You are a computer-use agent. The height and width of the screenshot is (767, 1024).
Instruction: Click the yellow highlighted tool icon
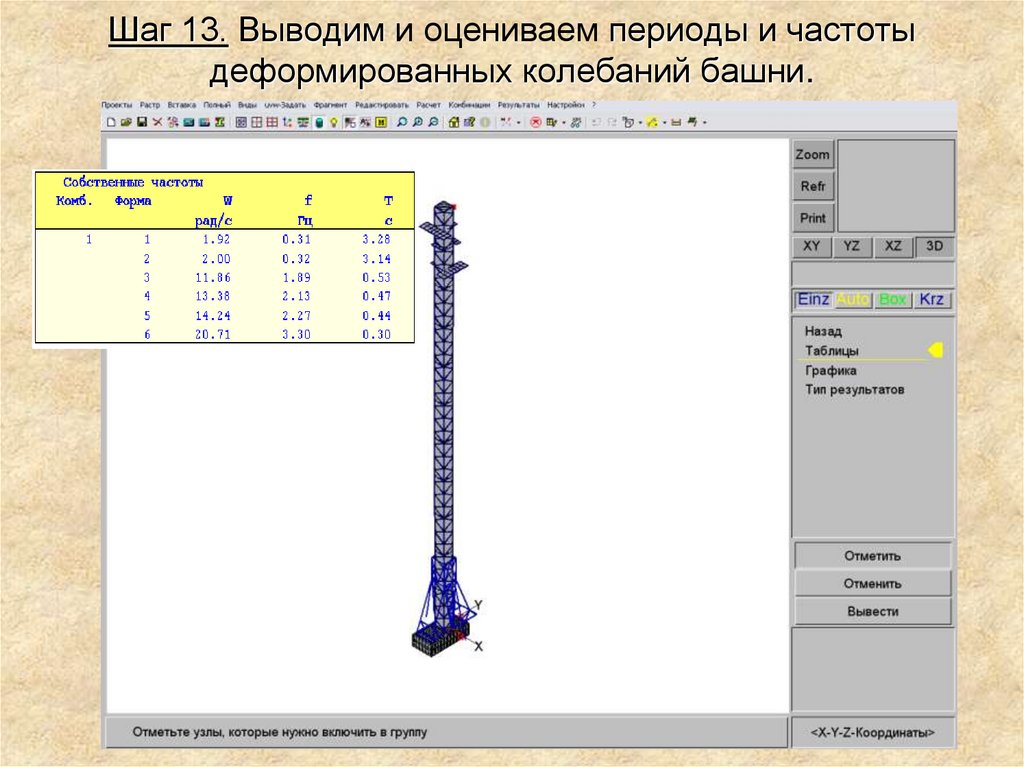(x=652, y=122)
